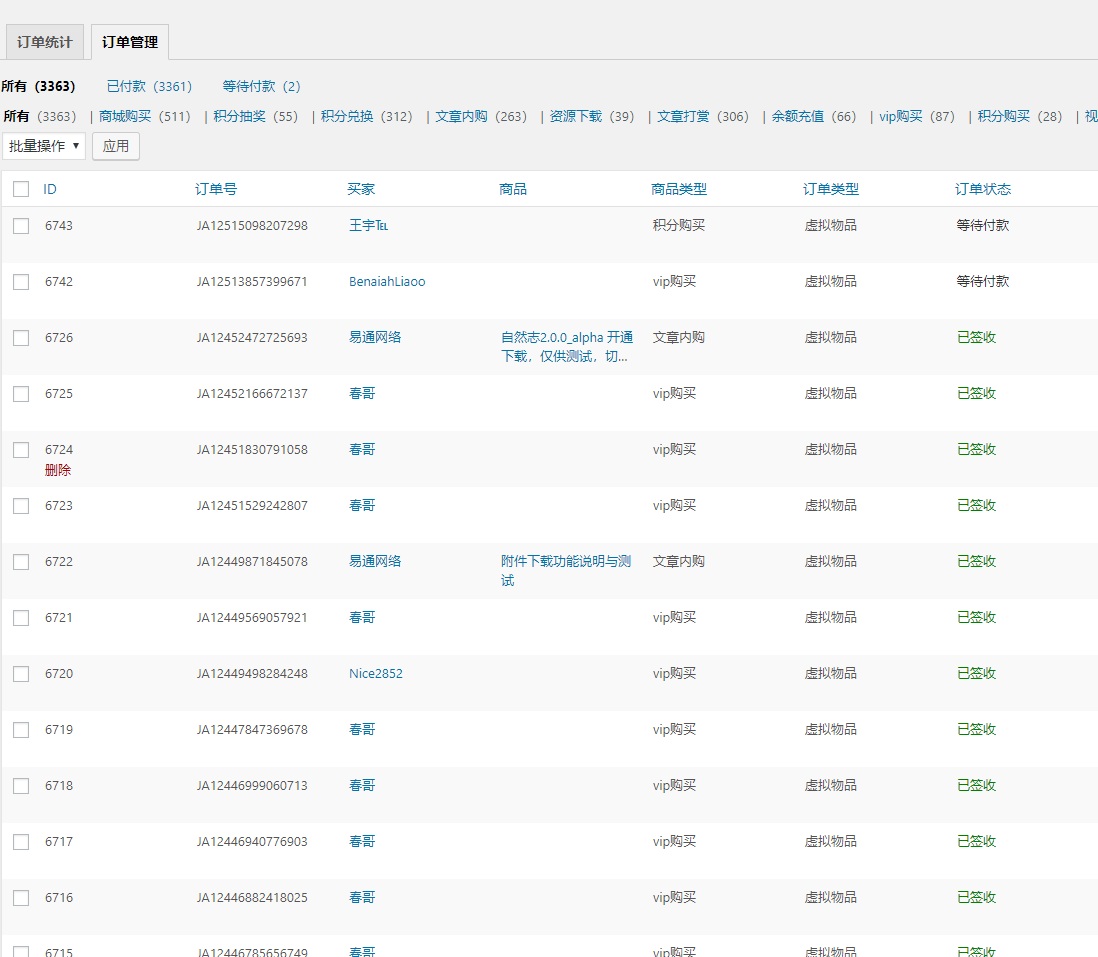Click the 应用 button
Viewport: 1098px width, 957px height.
point(116,146)
